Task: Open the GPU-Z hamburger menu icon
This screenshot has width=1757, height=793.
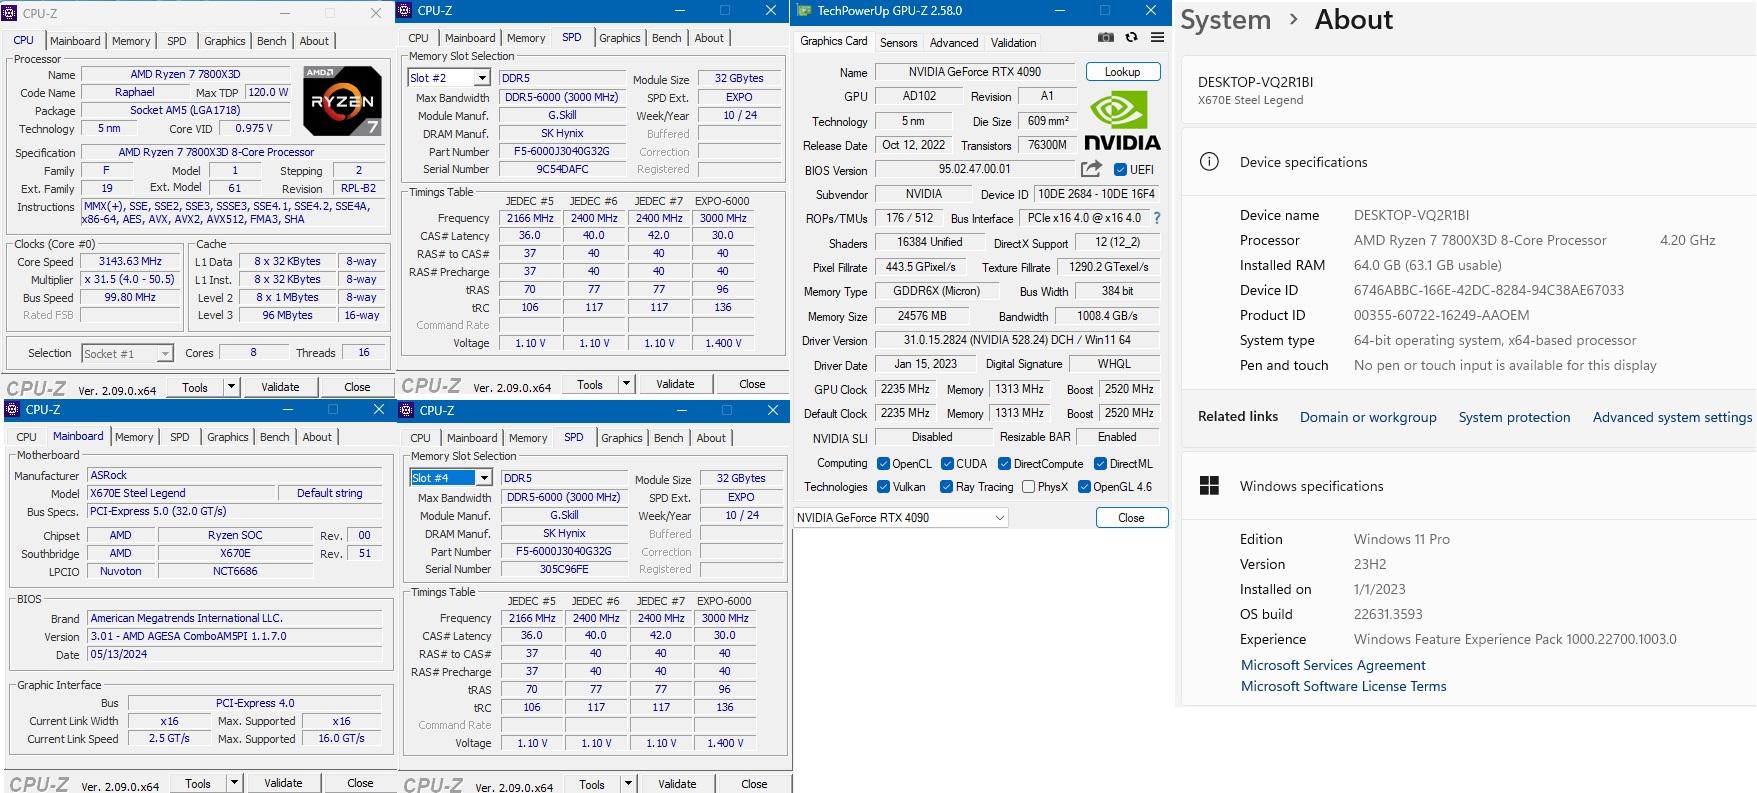Action: coord(1157,38)
